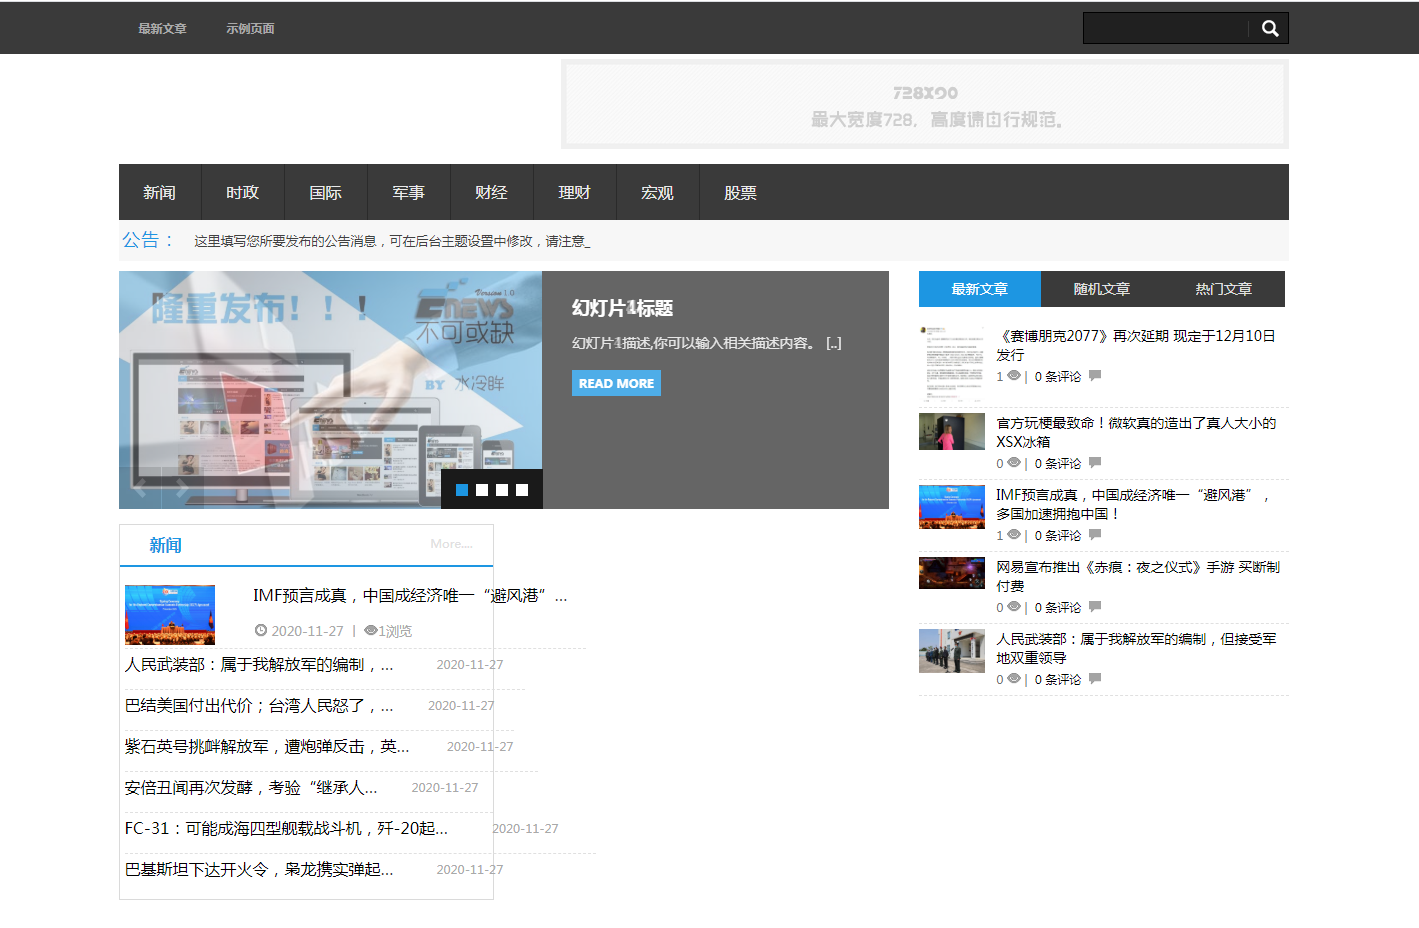Open the 财经 navigation menu item
Image resolution: width=1419 pixels, height=928 pixels.
coord(491,193)
